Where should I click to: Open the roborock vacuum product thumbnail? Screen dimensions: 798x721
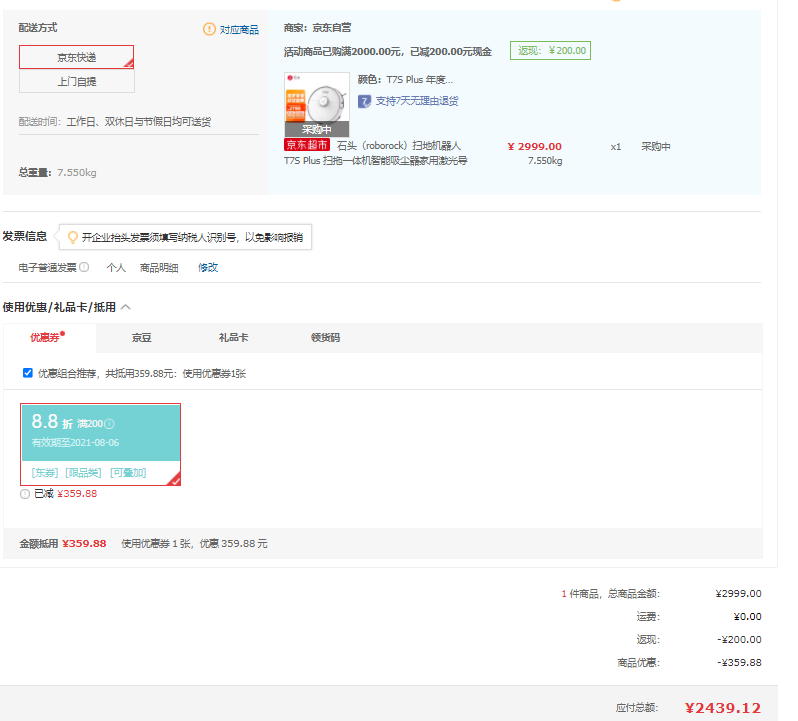[317, 104]
